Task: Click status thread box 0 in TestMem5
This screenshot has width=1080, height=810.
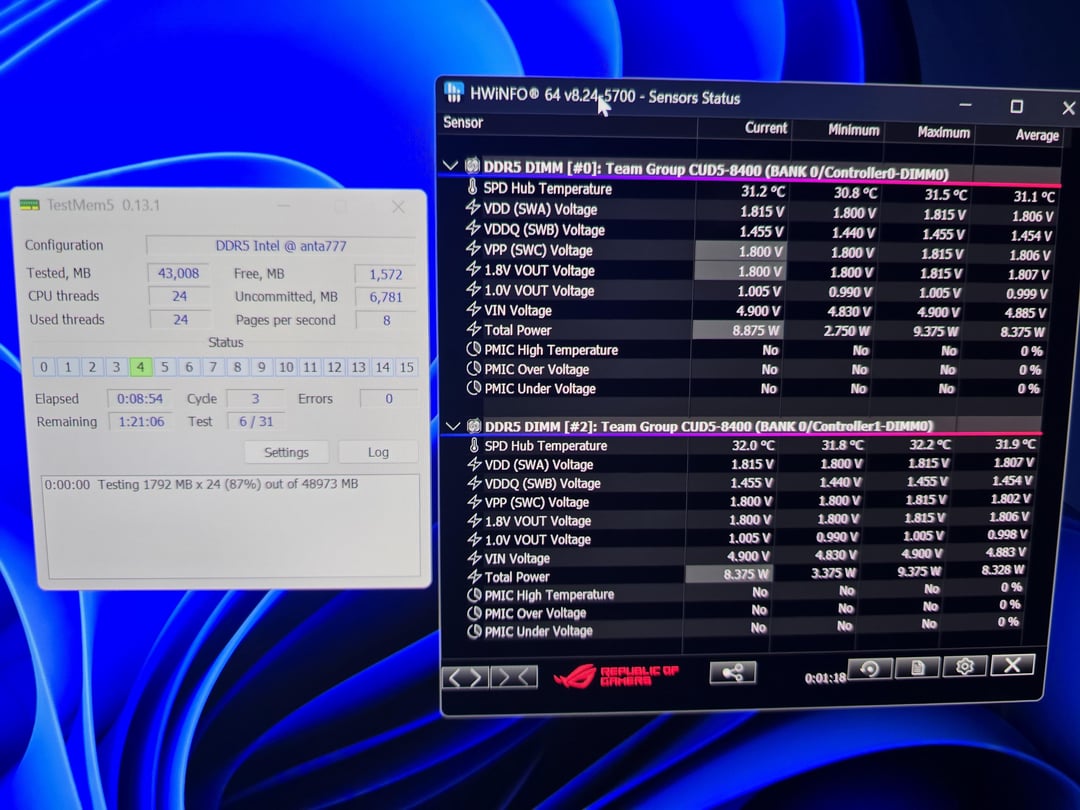Action: (44, 366)
